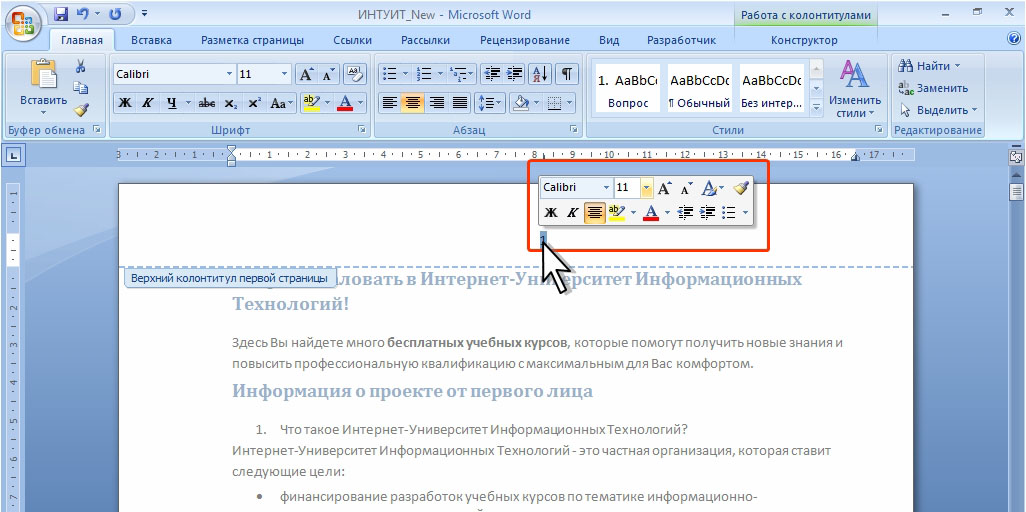Toggle bold Ж in ribbon
1026x512 pixels.
[x=125, y=103]
